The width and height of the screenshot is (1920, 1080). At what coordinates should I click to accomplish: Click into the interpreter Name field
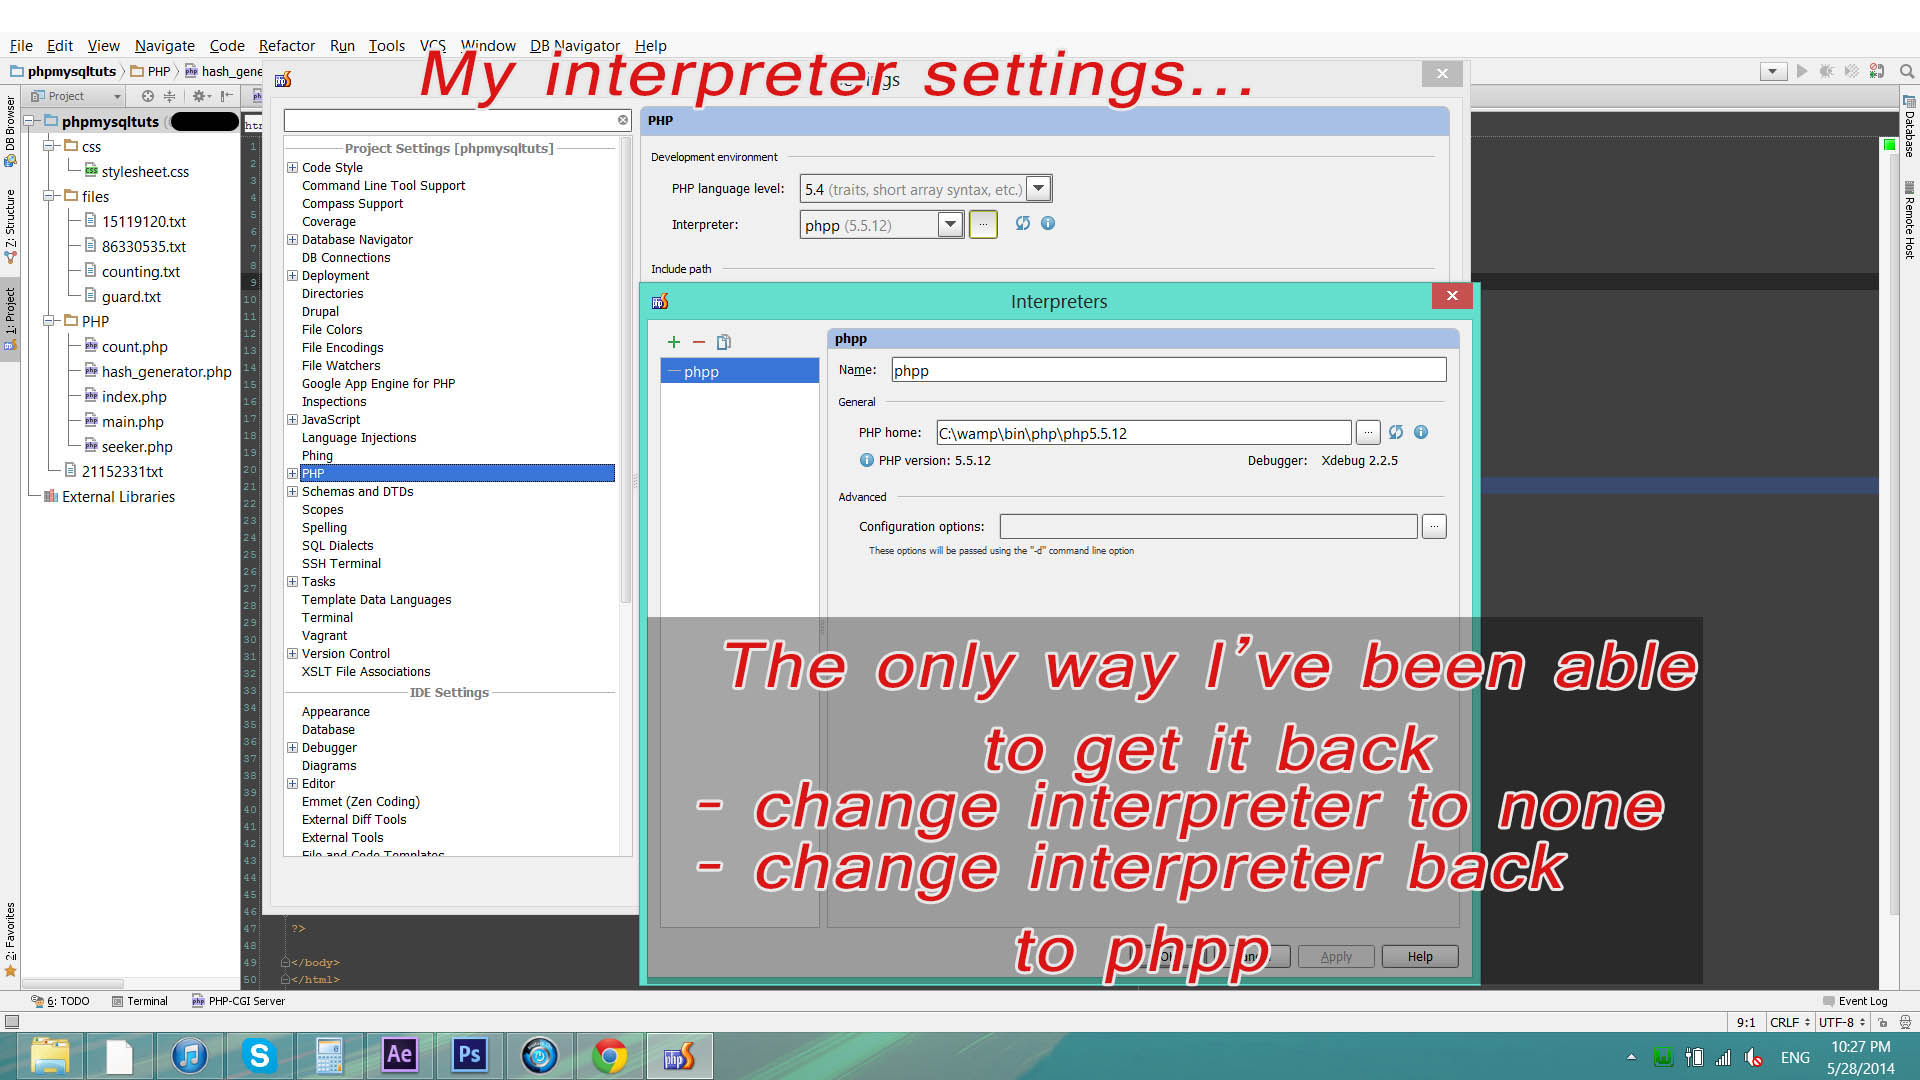(1168, 370)
